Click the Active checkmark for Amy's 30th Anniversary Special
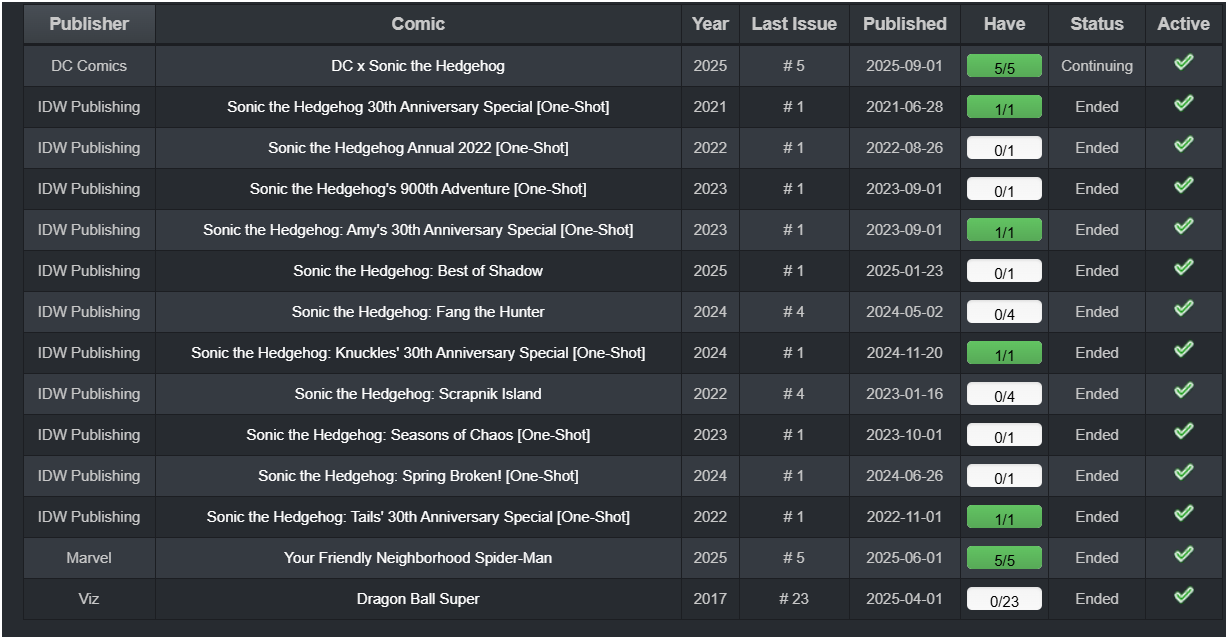This screenshot has height=639, width=1228. [x=1183, y=227]
